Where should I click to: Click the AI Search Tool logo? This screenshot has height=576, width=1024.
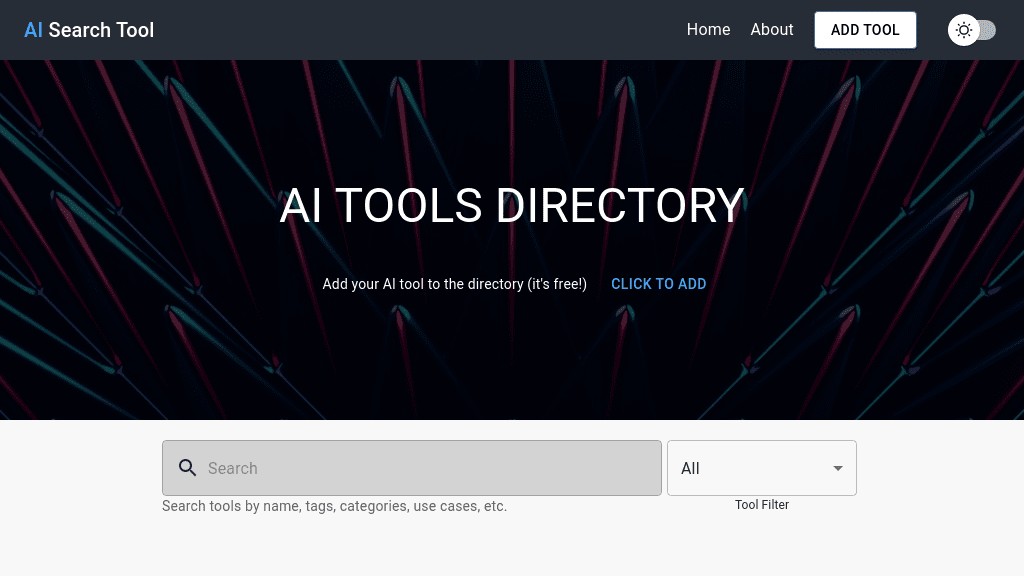88,30
